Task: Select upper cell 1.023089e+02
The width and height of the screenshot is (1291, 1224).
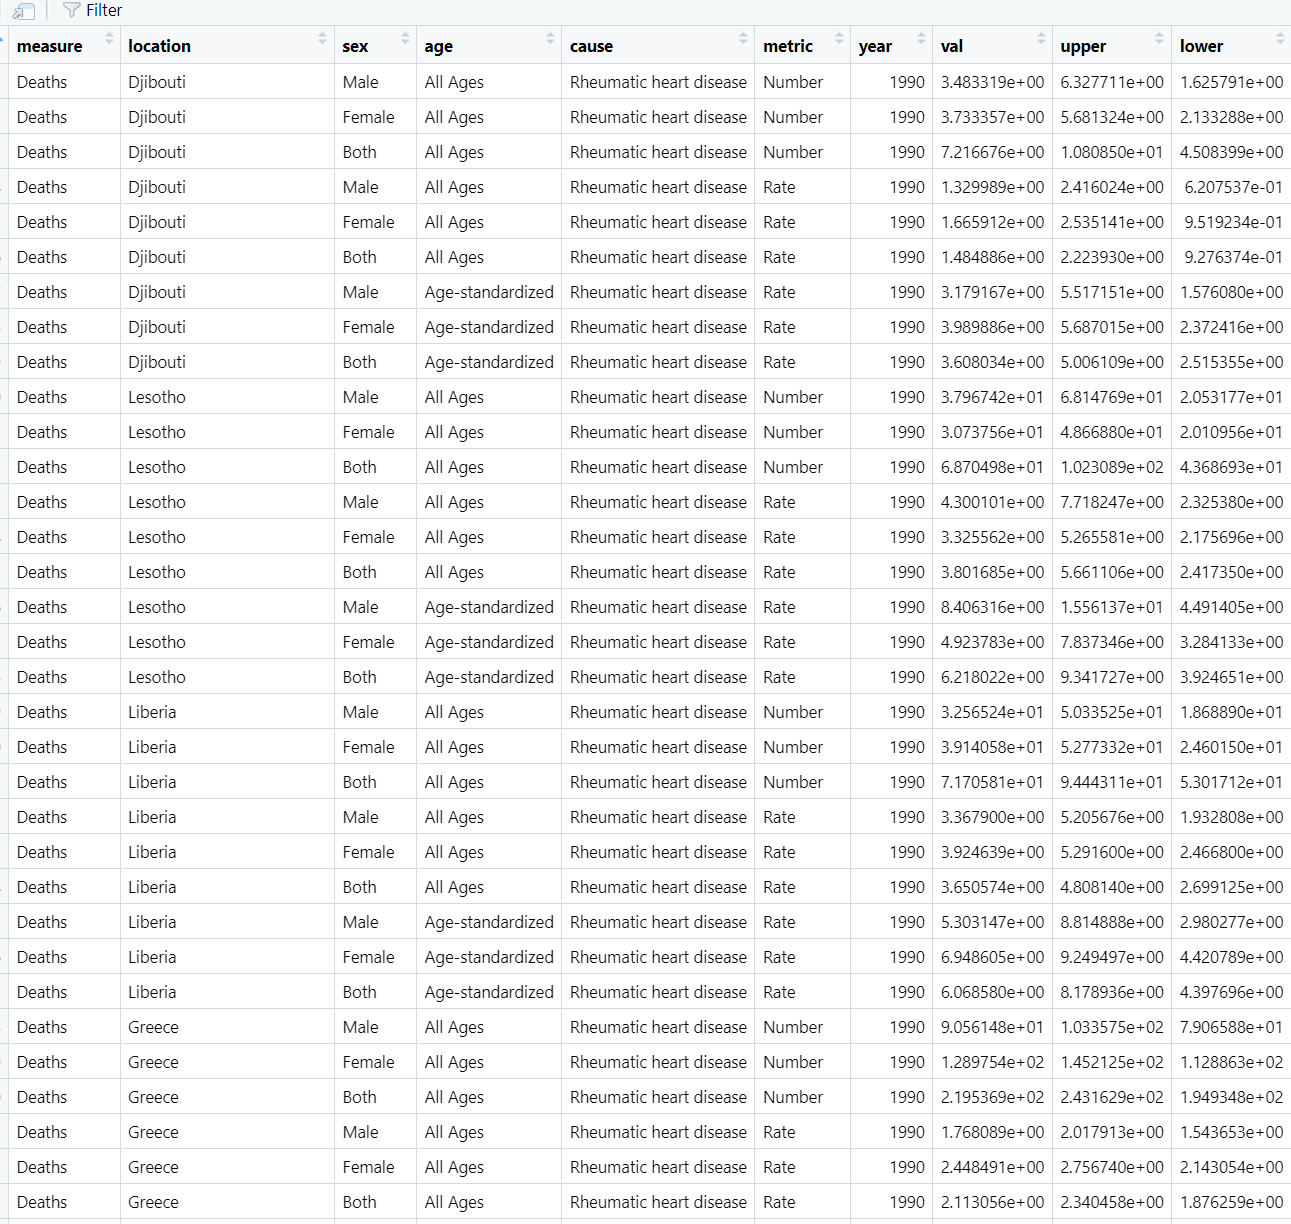Action: (x=1112, y=467)
